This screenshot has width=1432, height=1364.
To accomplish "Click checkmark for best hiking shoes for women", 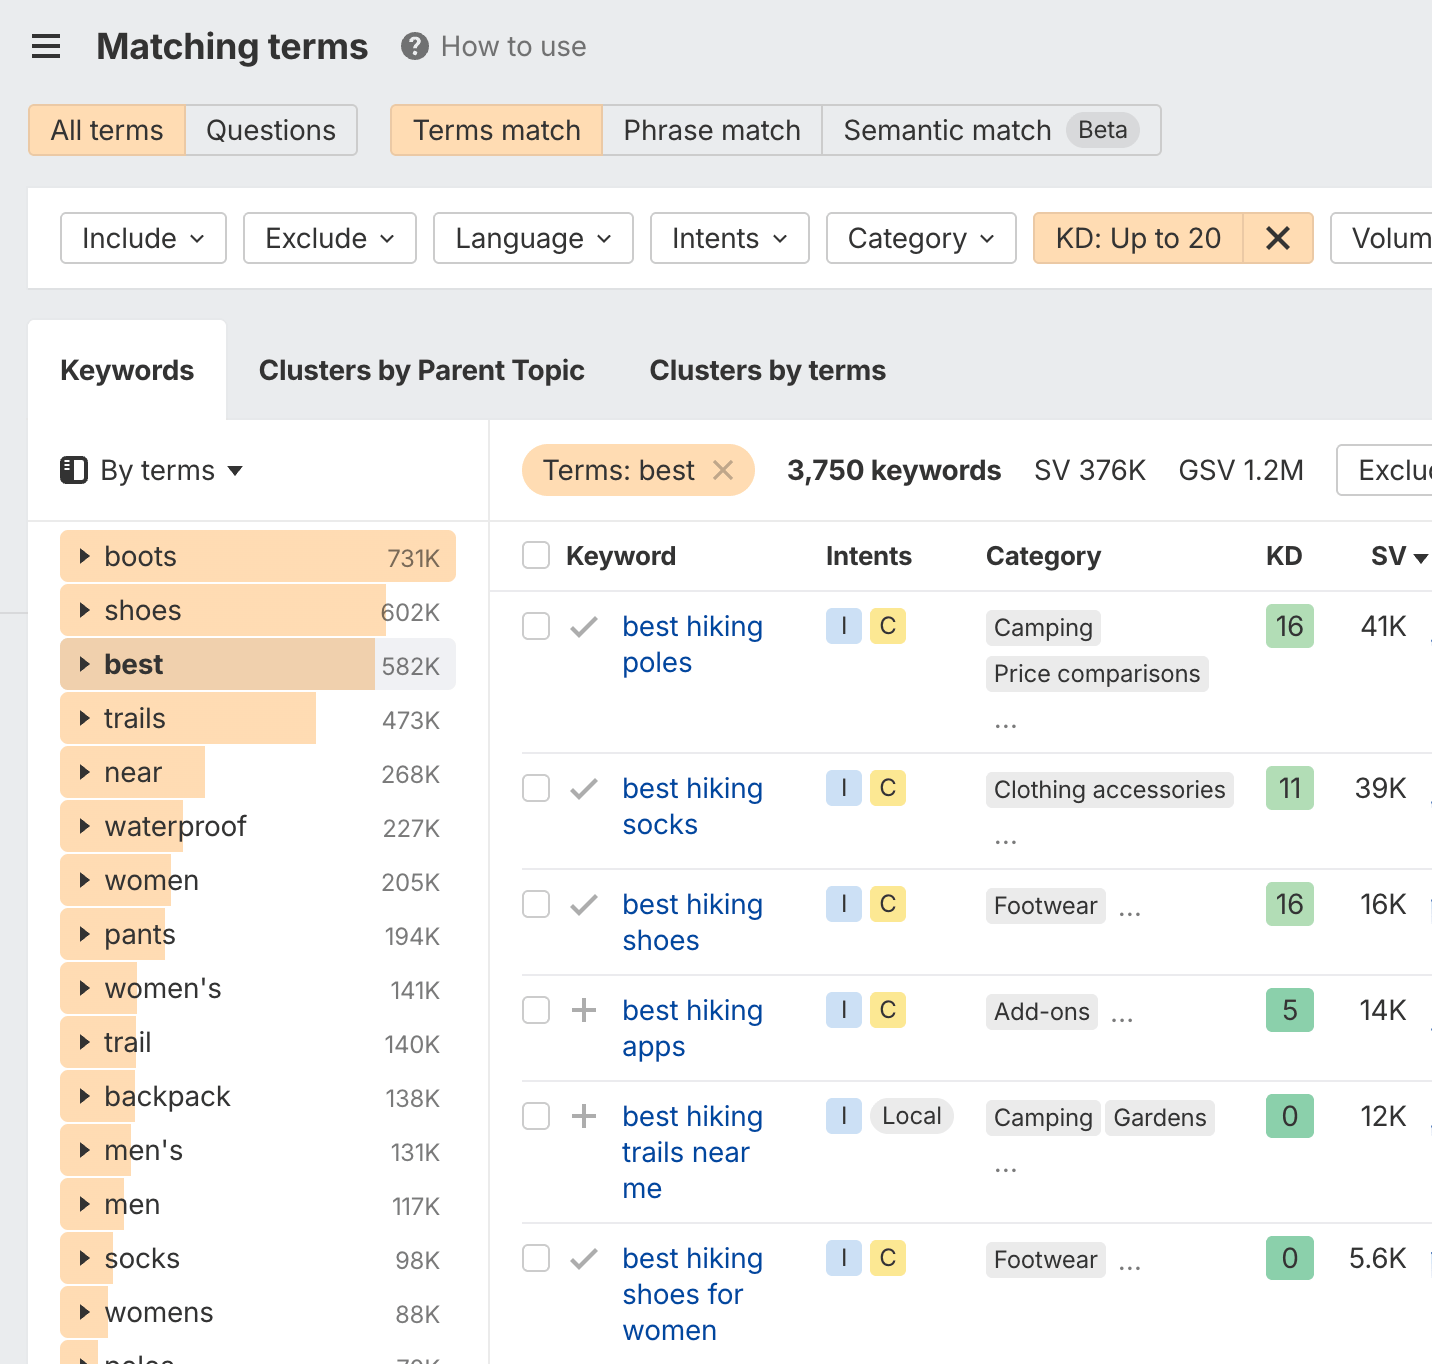I will coord(584,1259).
